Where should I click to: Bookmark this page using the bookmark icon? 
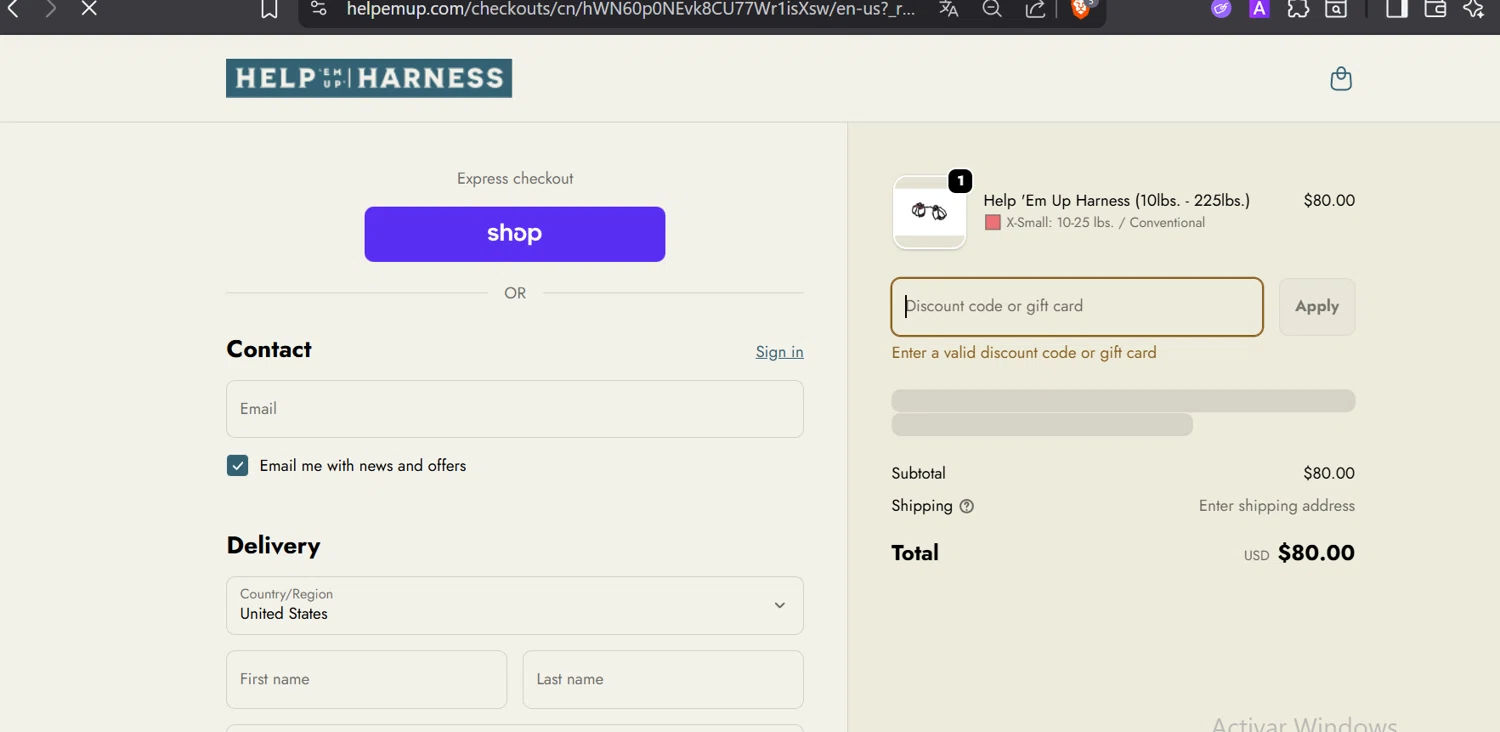click(x=269, y=9)
